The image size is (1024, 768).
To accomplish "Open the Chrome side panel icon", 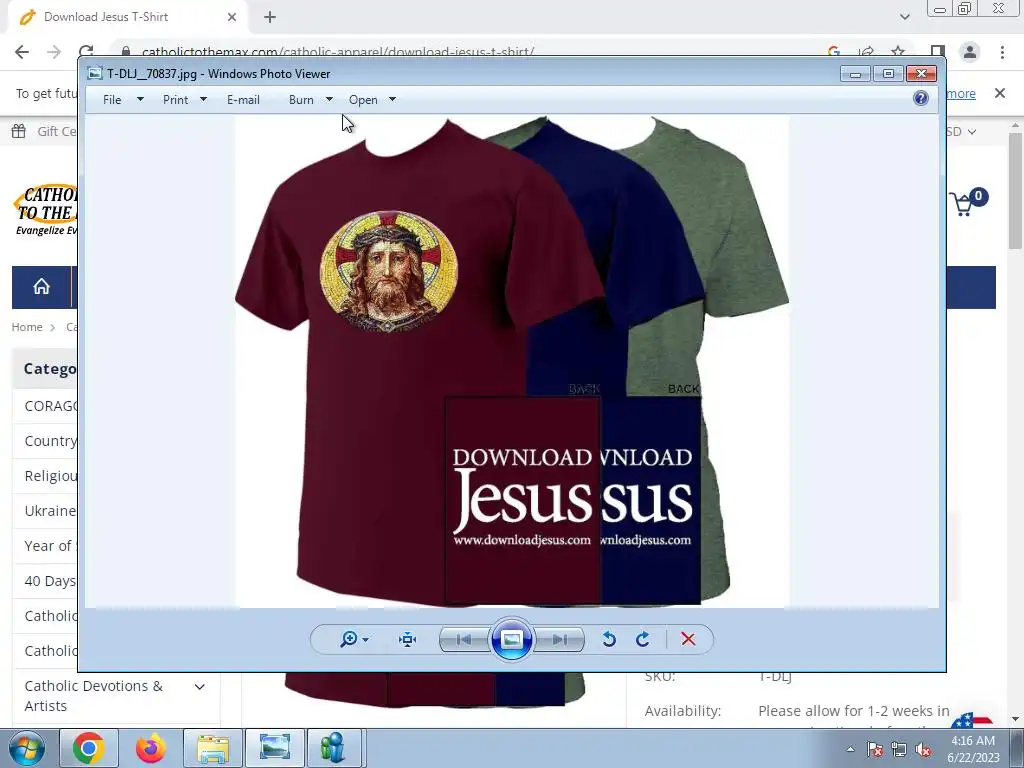I will (938, 52).
